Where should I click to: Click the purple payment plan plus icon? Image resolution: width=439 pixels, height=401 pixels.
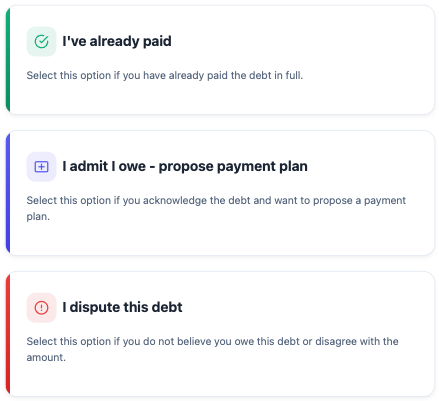click(x=41, y=167)
